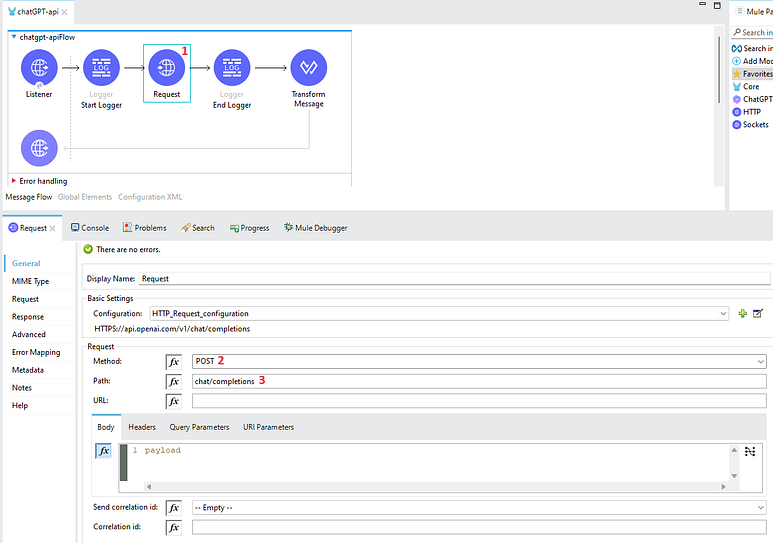Select the MIME Type section
The width and height of the screenshot is (773, 543).
coord(31,281)
